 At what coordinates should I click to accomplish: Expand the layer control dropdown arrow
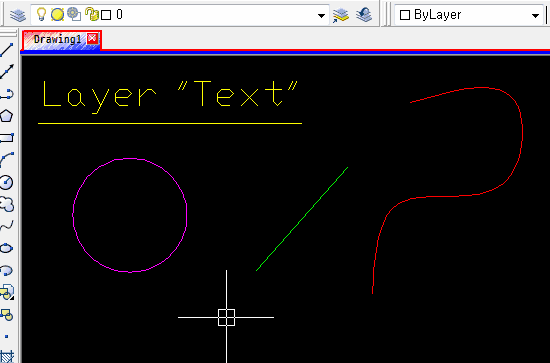(321, 15)
